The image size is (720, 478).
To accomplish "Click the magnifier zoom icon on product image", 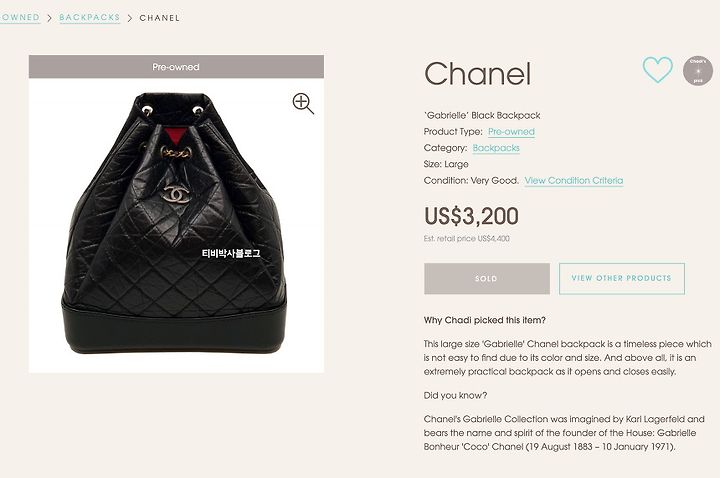I will pyautogui.click(x=303, y=103).
